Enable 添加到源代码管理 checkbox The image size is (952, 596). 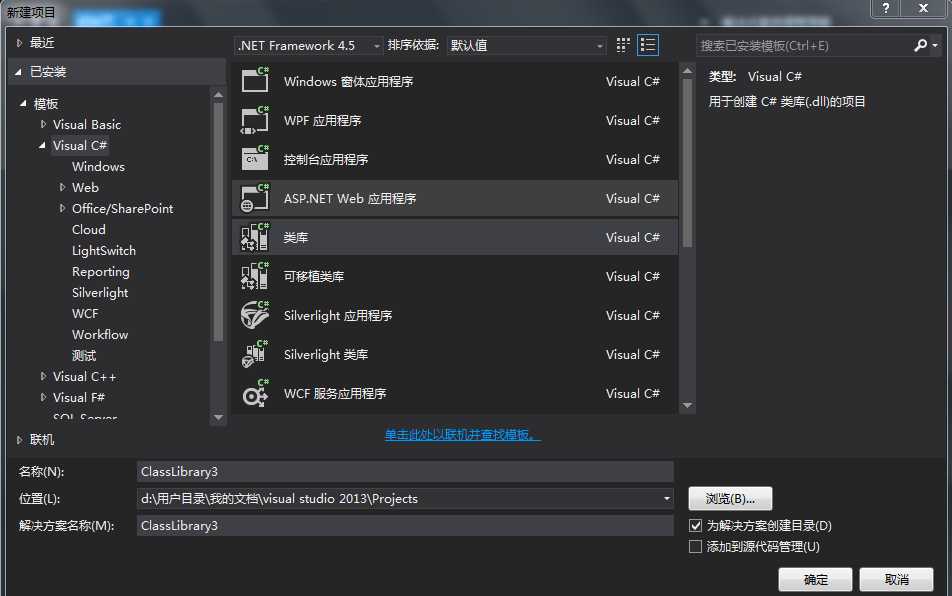tap(696, 547)
